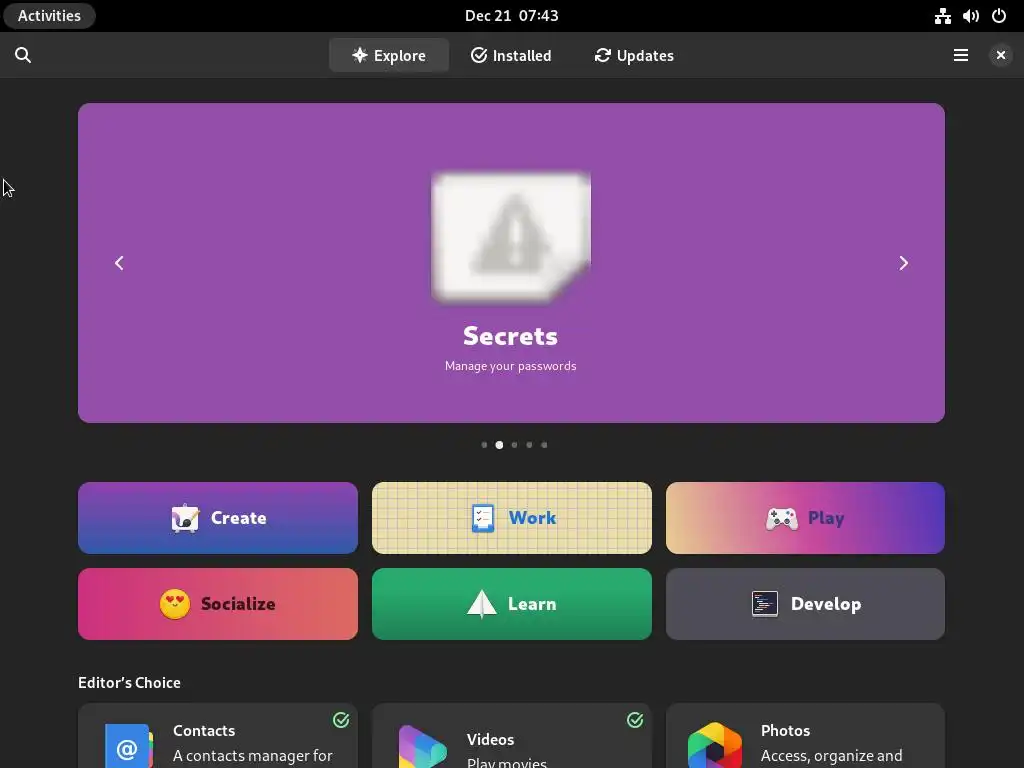The width and height of the screenshot is (1024, 768).
Task: Open the Secrets app icon
Action: pyautogui.click(x=511, y=236)
